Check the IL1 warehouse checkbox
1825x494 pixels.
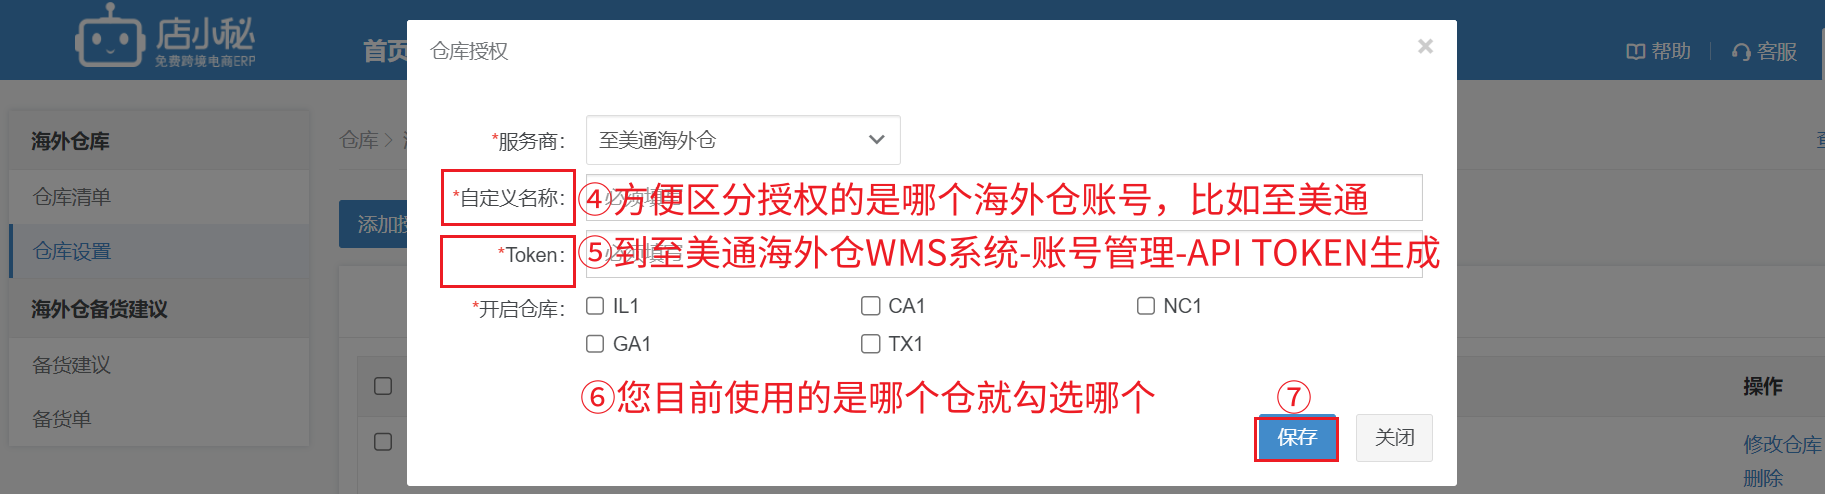[595, 306]
